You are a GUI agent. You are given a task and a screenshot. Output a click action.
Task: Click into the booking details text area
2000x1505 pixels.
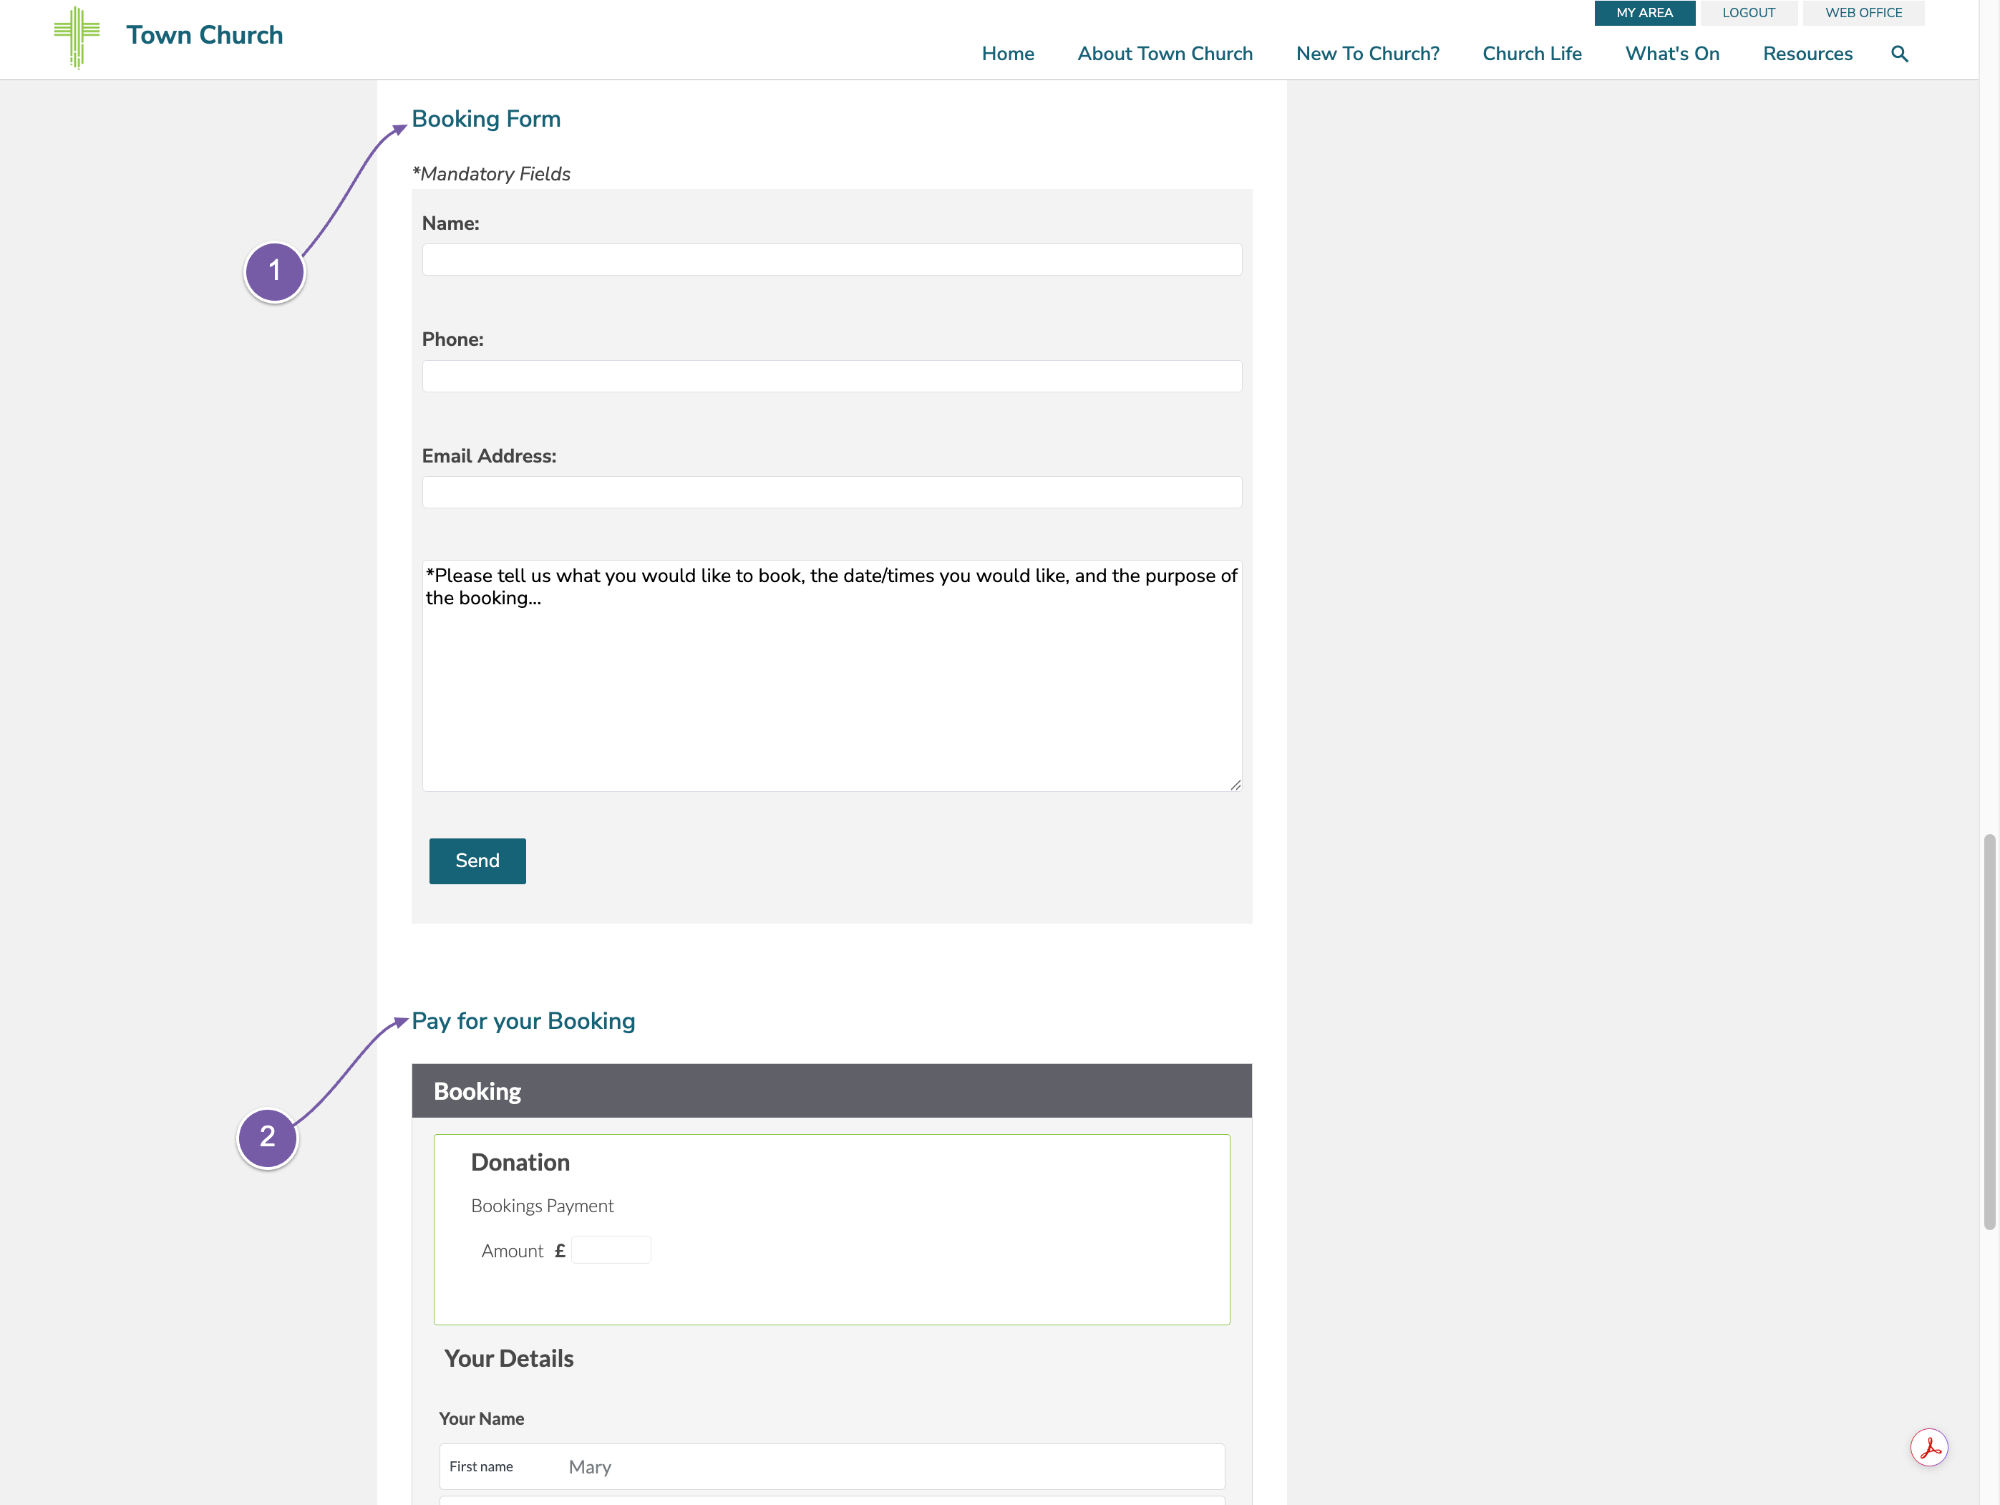pos(832,676)
